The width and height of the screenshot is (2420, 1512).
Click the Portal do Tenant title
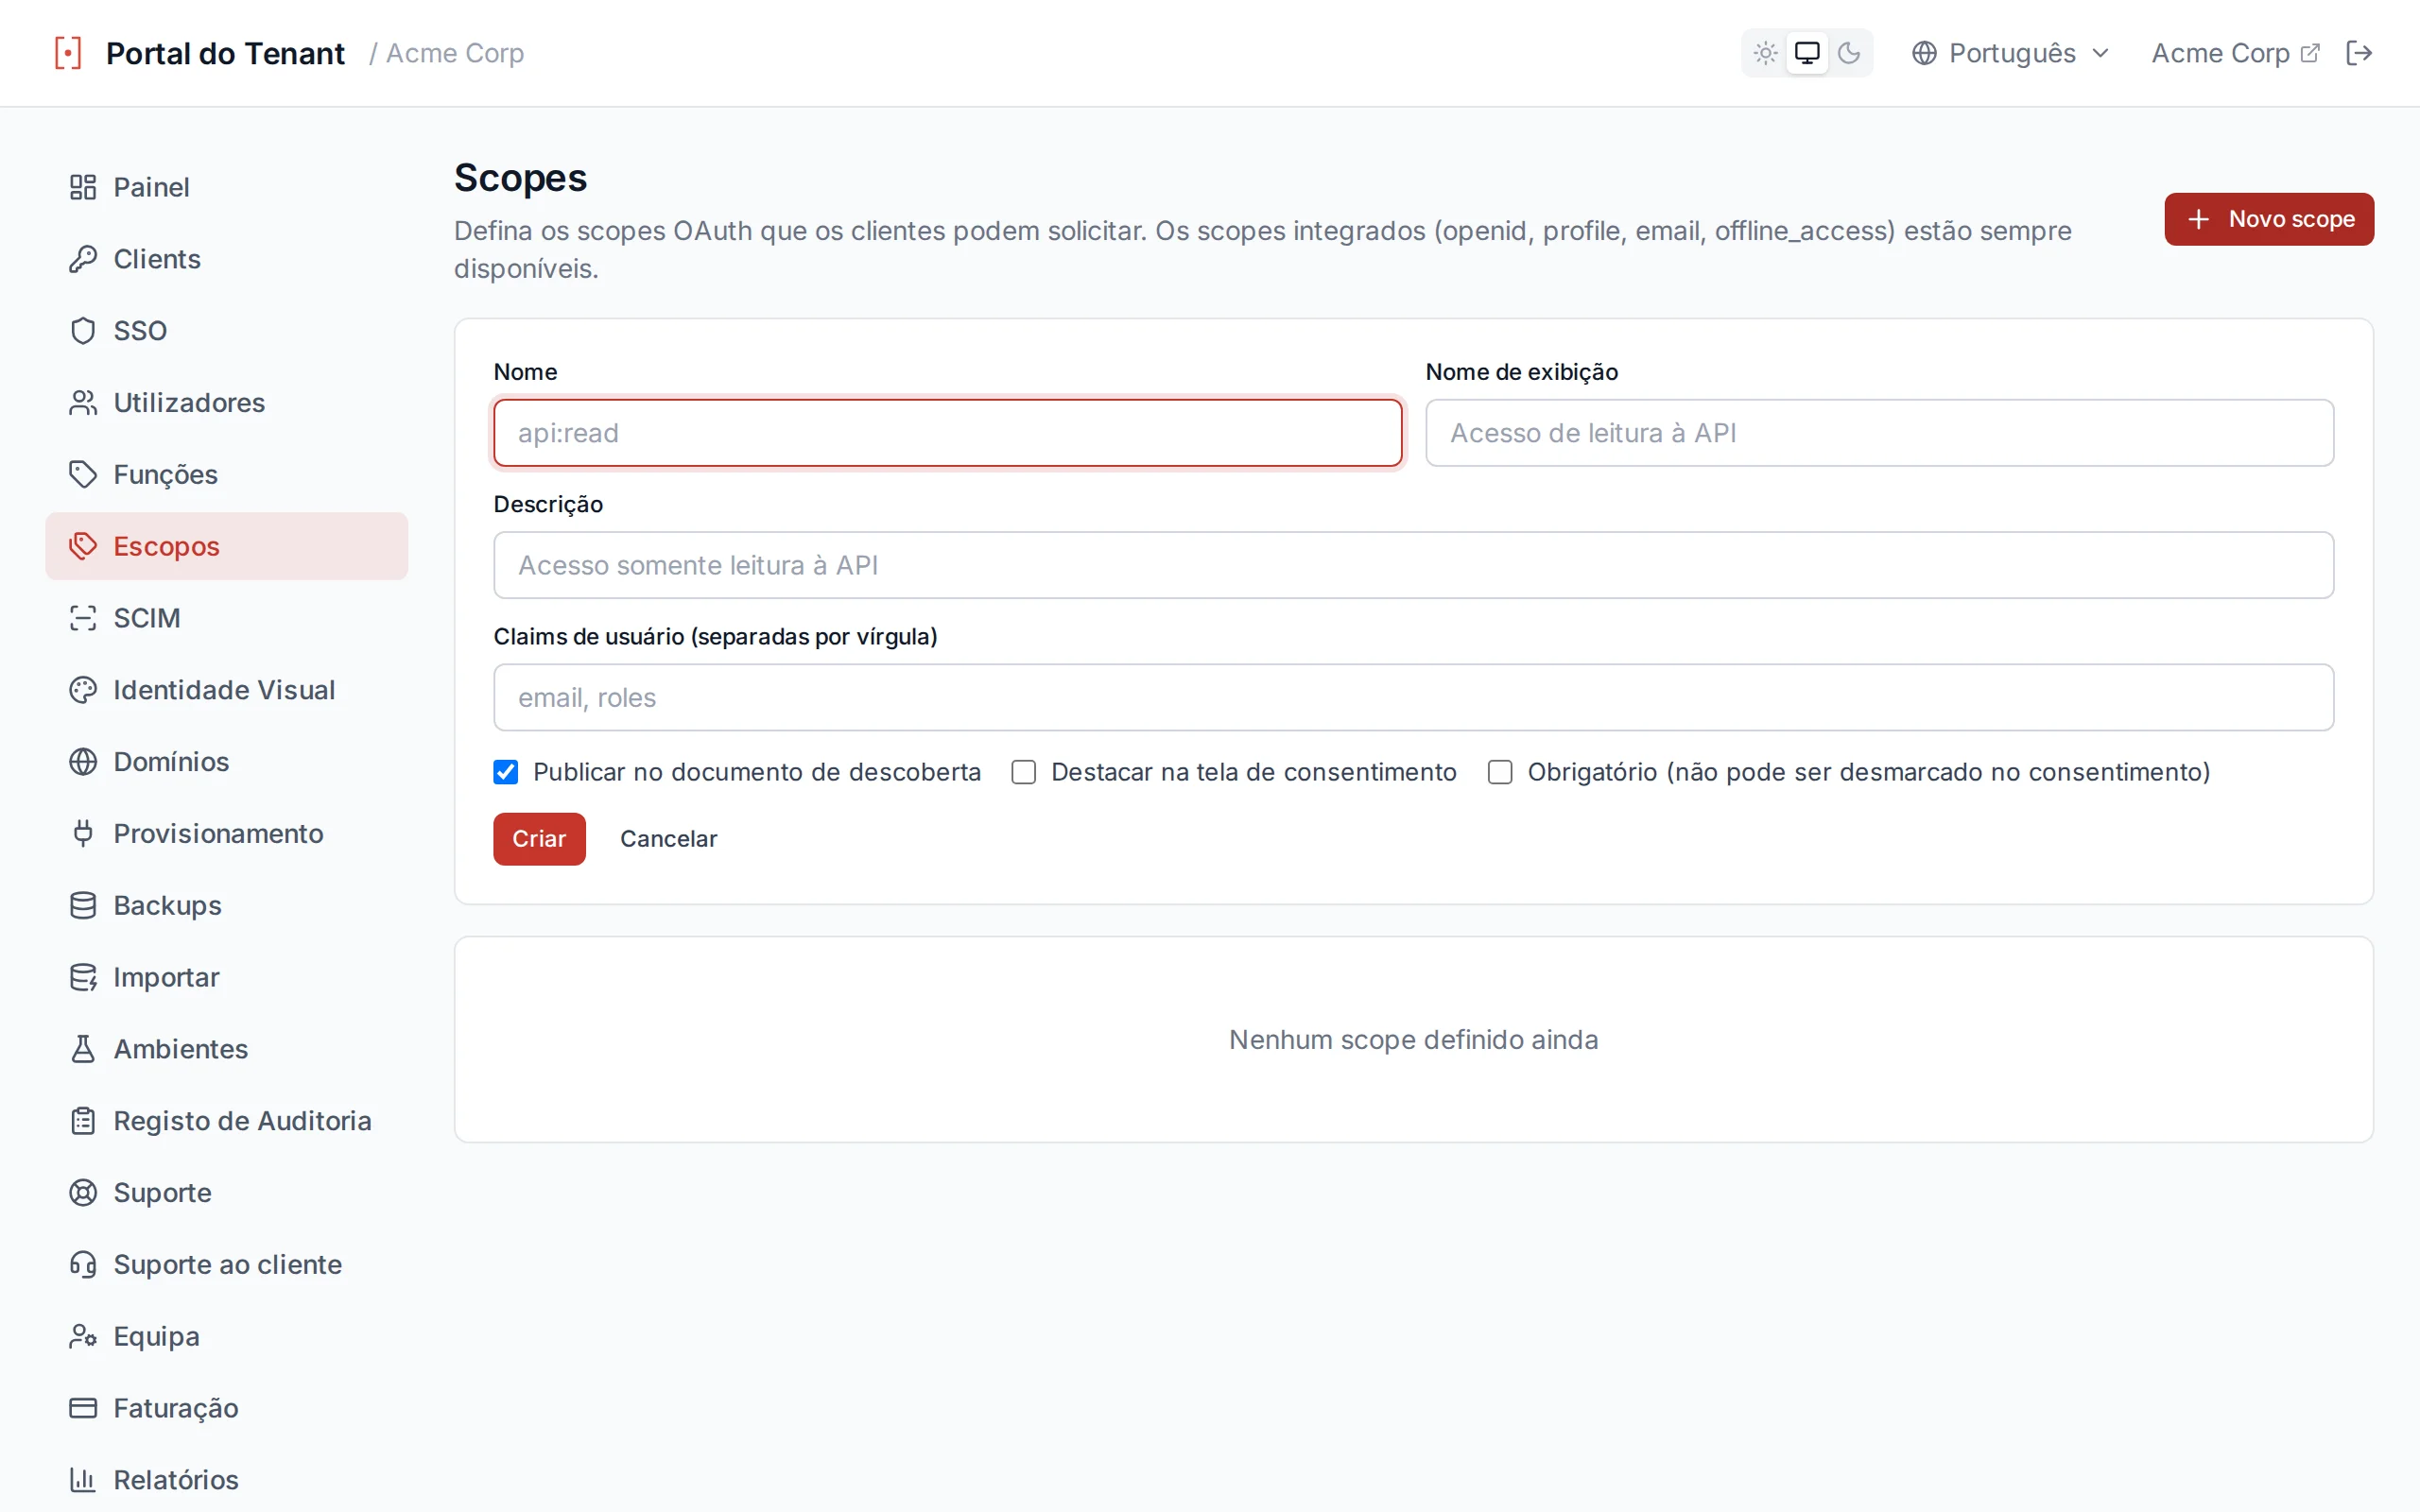[225, 53]
